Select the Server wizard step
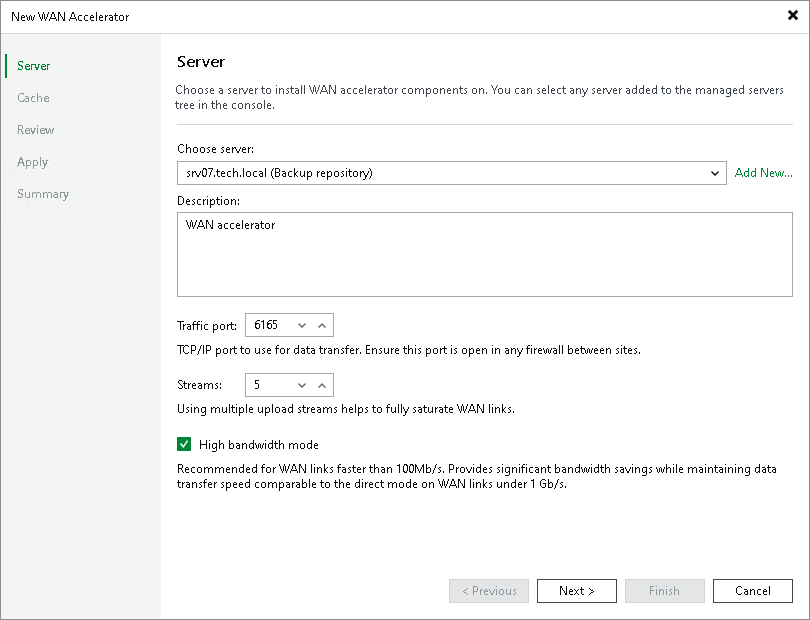Viewport: 810px width, 620px height. coord(34,66)
